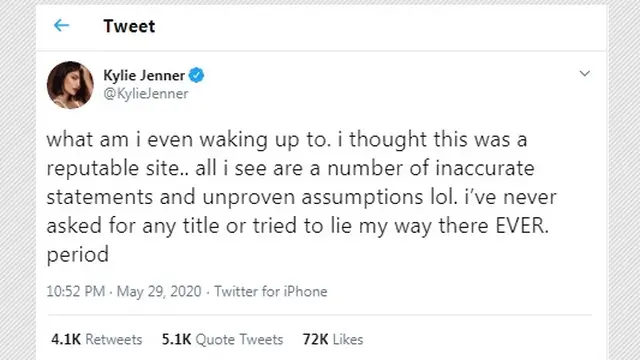This screenshot has width=640, height=360.
Task: Open the Twitter for iPhone source link
Action: 271,291
